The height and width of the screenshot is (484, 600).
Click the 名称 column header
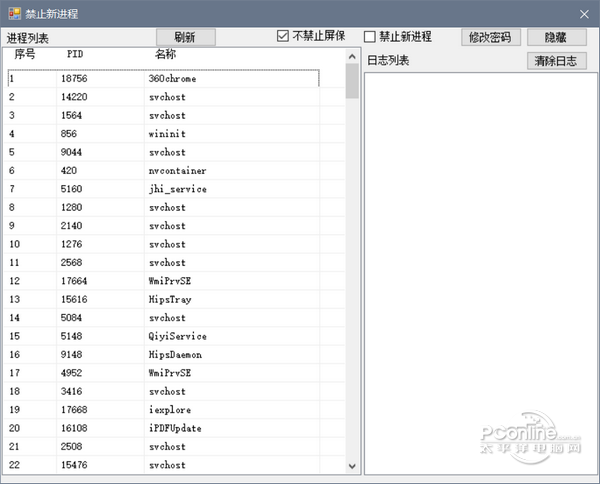[165, 54]
